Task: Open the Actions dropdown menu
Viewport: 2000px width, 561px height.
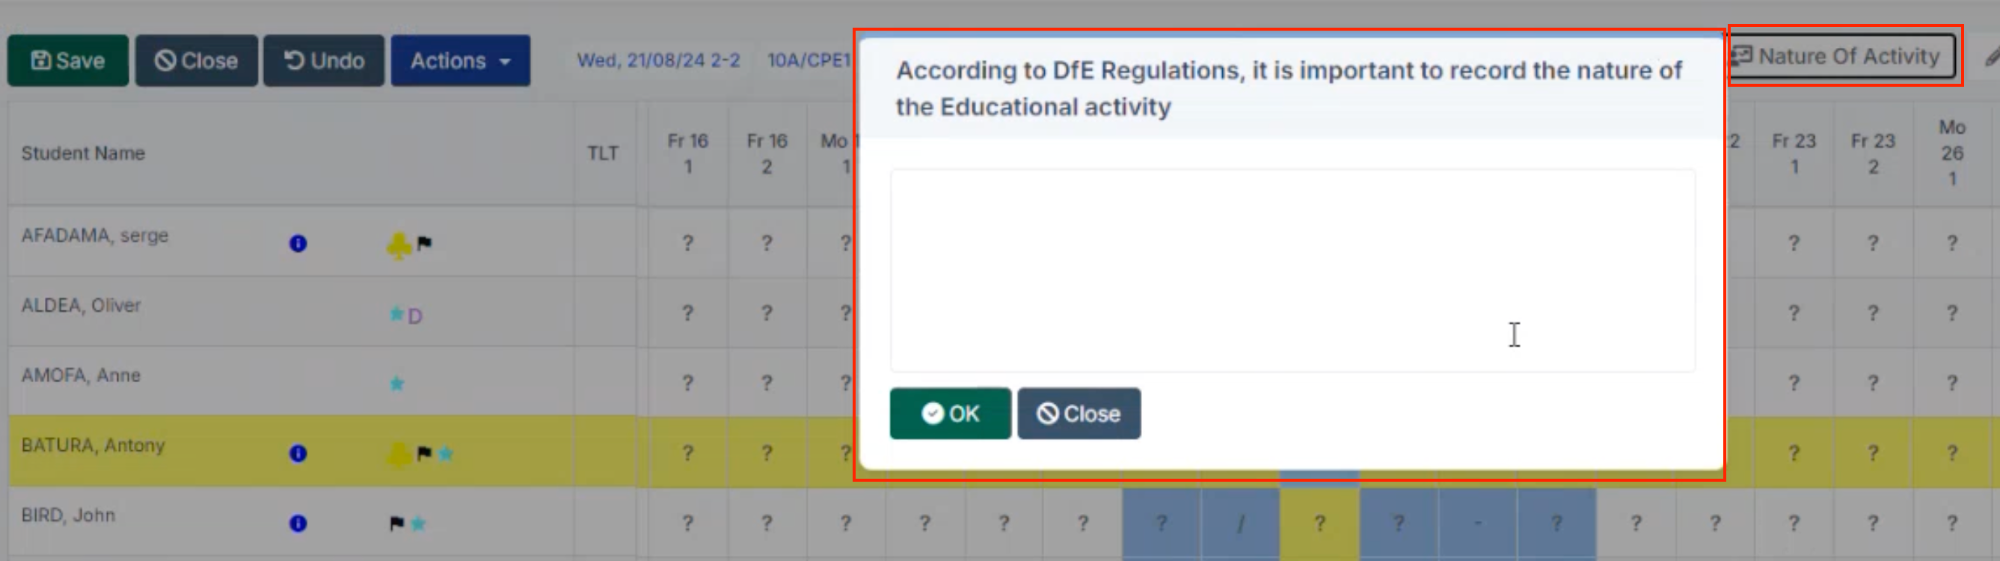Action: 460,61
